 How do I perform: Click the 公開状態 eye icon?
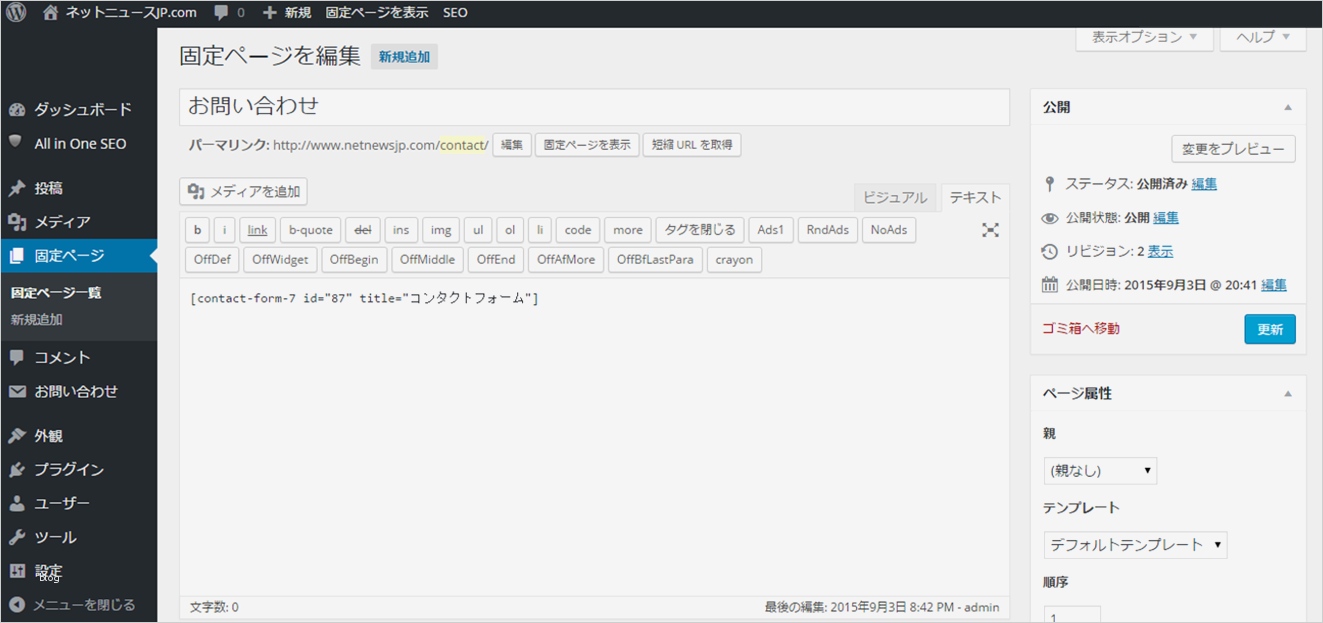pos(1049,218)
